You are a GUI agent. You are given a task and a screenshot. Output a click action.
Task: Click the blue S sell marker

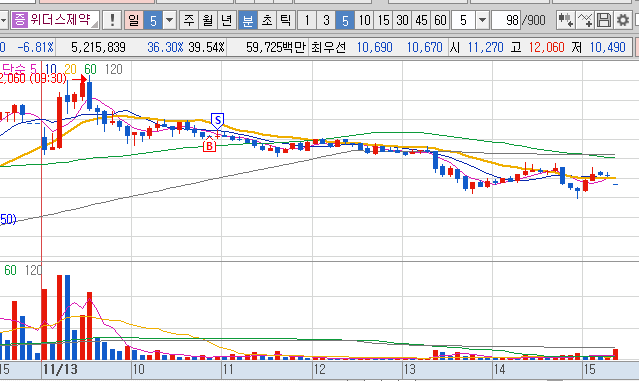pyautogui.click(x=218, y=121)
